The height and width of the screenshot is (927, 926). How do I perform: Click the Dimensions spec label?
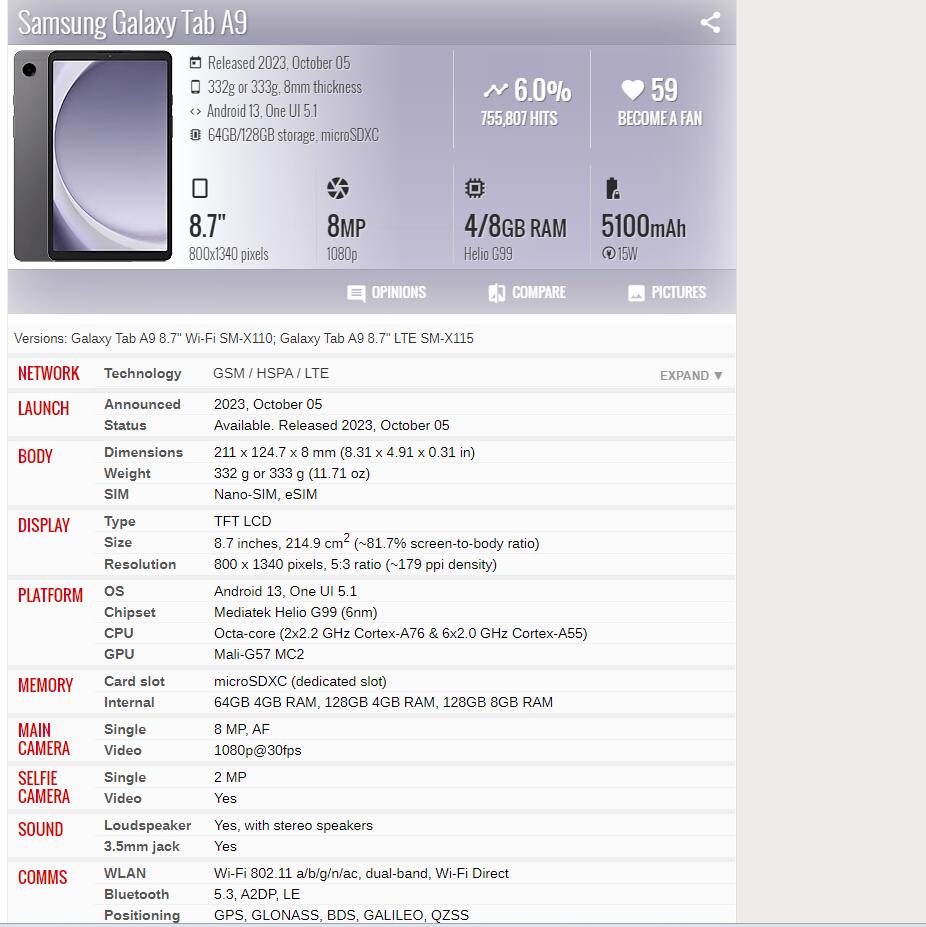point(143,452)
